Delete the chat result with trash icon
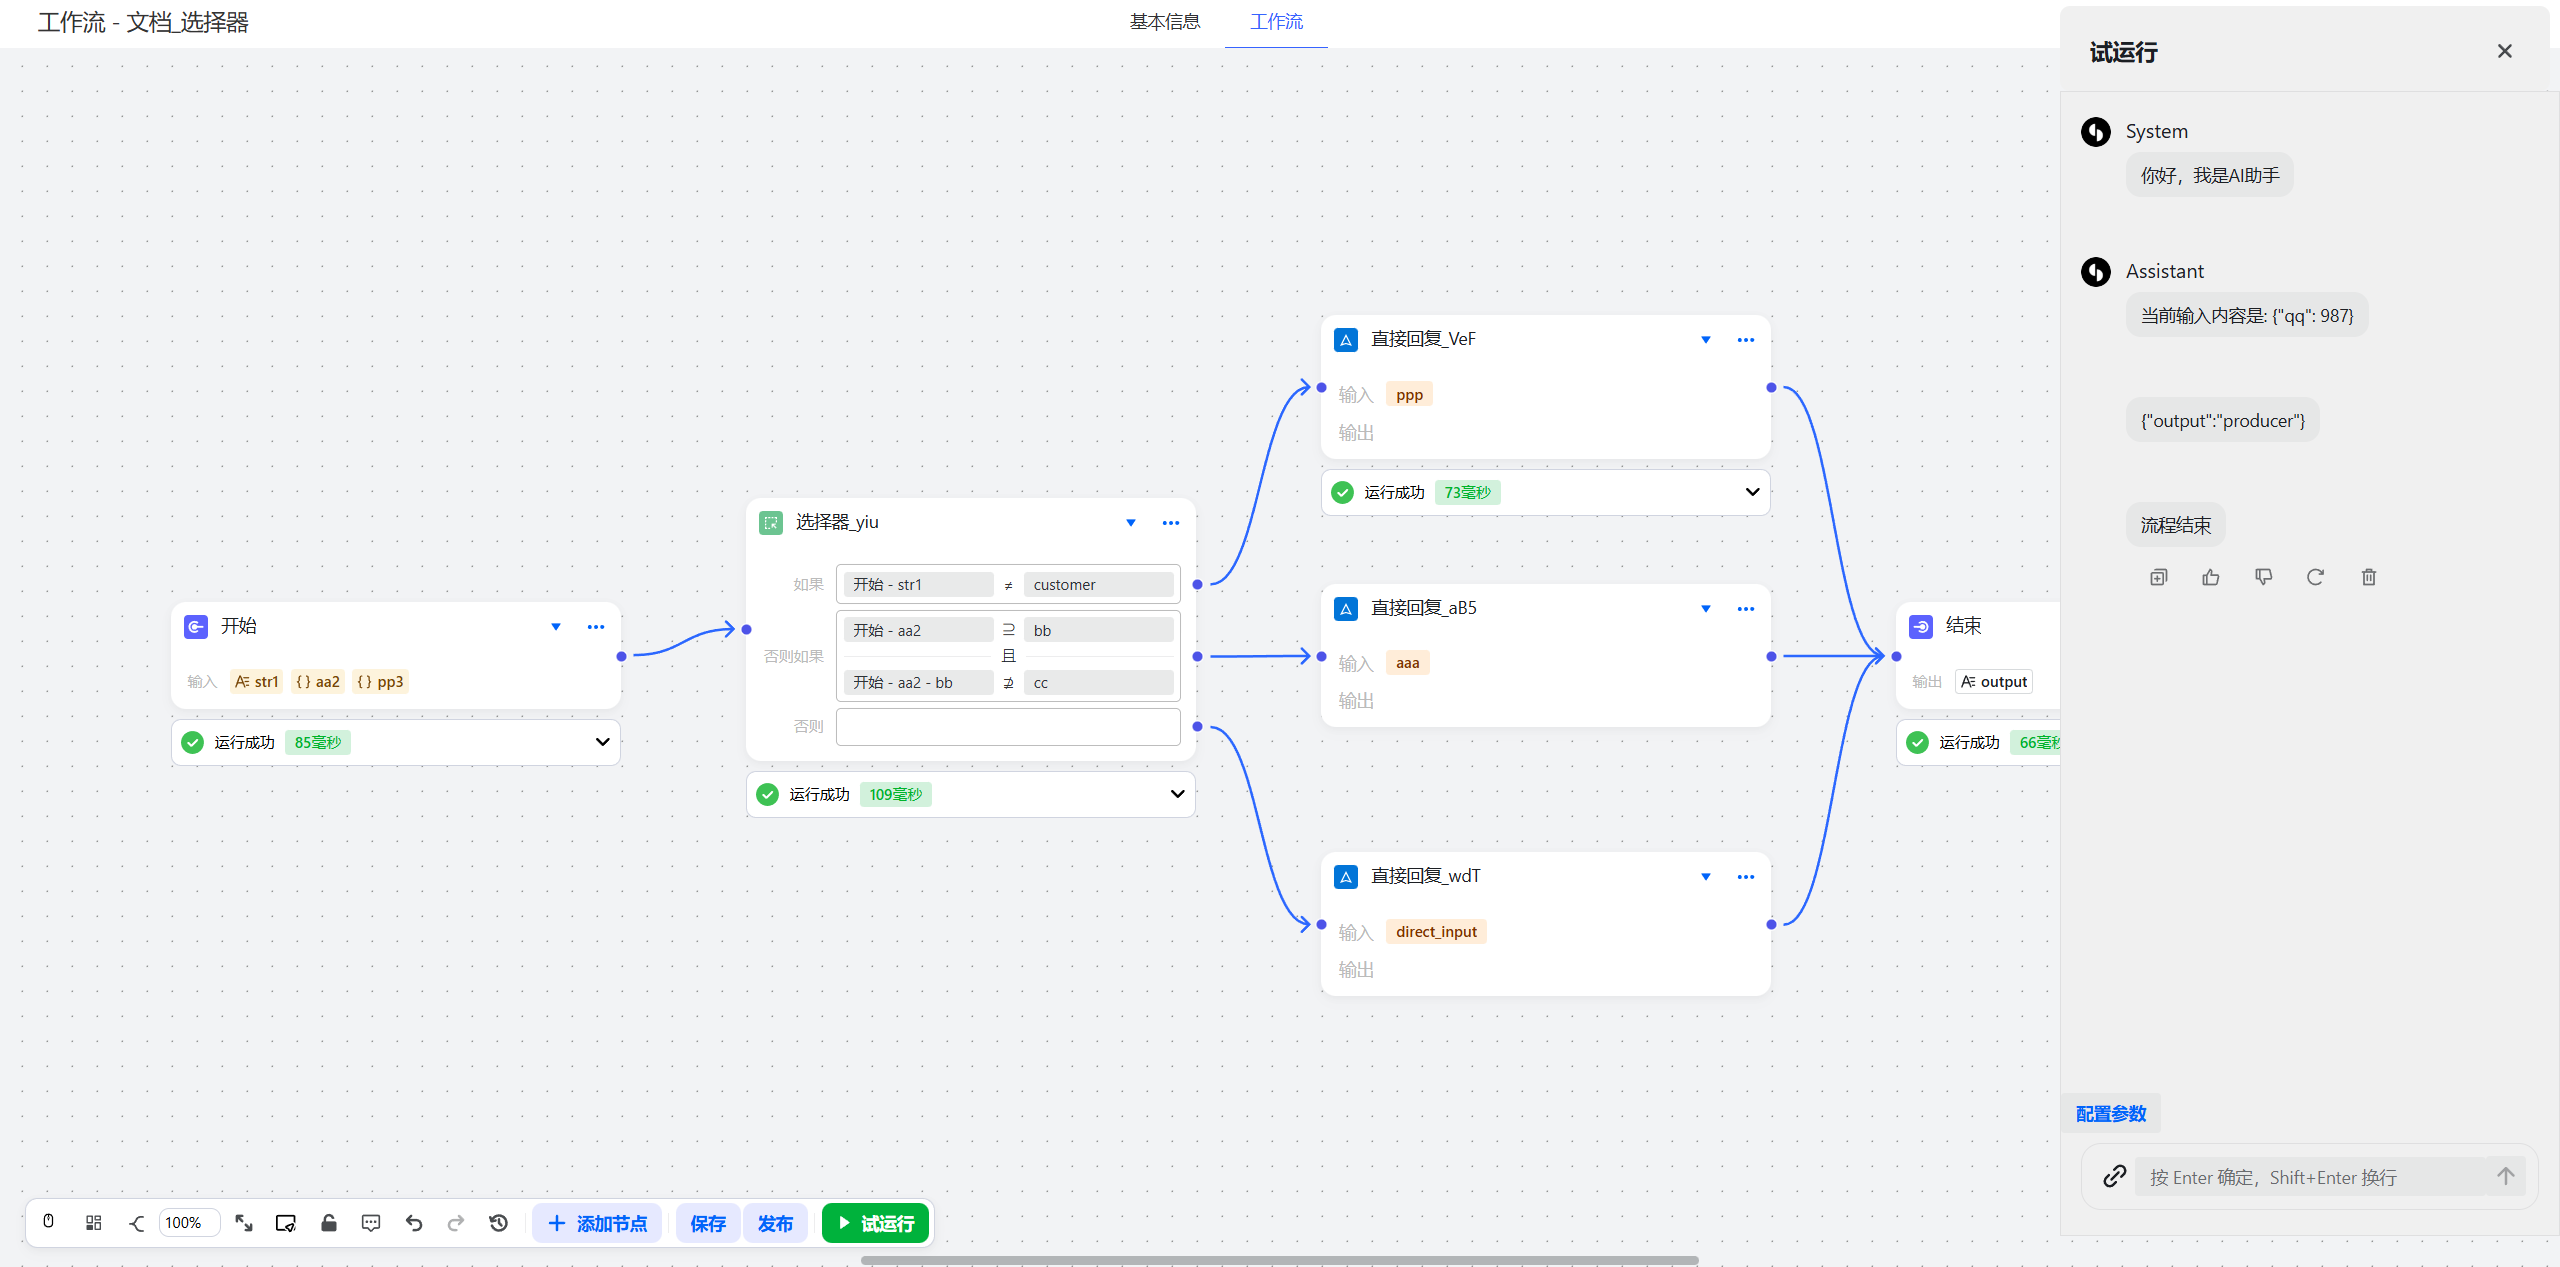The image size is (2560, 1267). pos(2367,577)
